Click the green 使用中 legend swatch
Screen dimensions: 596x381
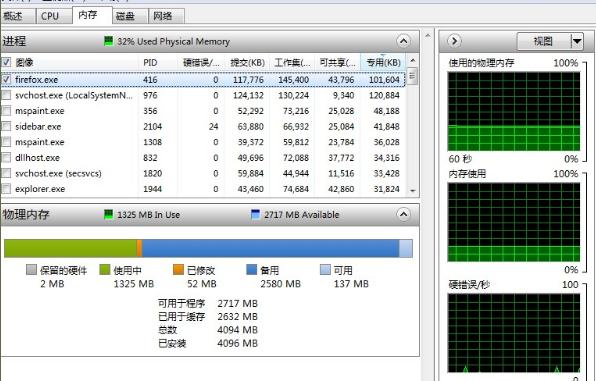click(105, 270)
